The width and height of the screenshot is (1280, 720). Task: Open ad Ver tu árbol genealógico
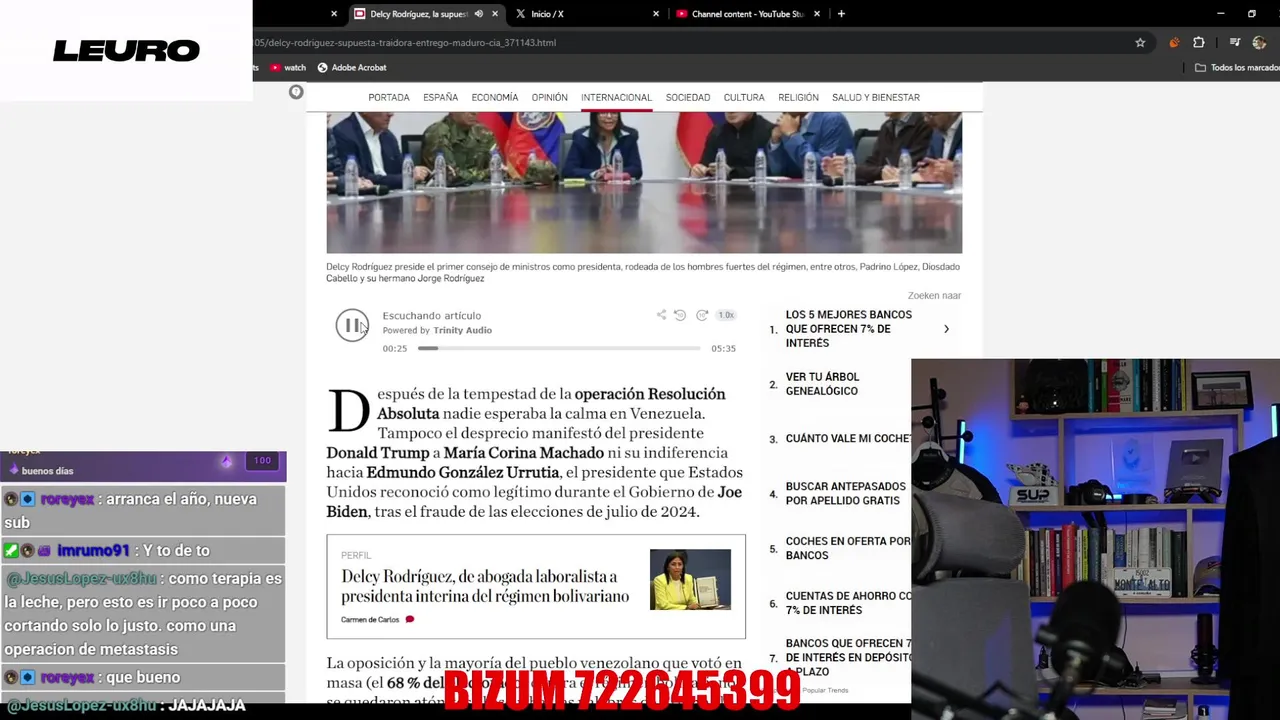pyautogui.click(x=822, y=384)
